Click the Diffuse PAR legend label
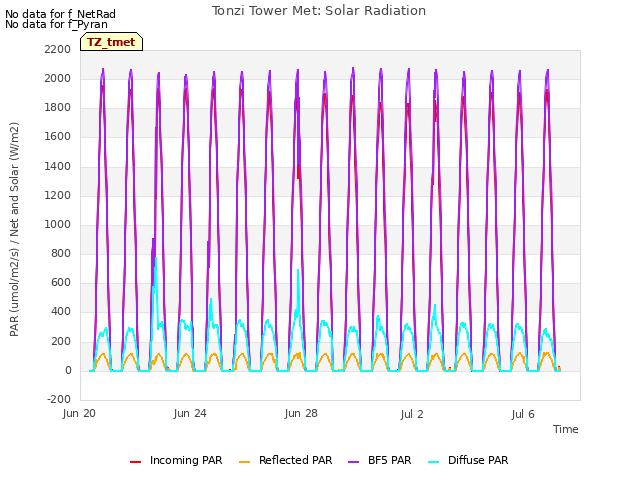The image size is (640, 480). 478,460
